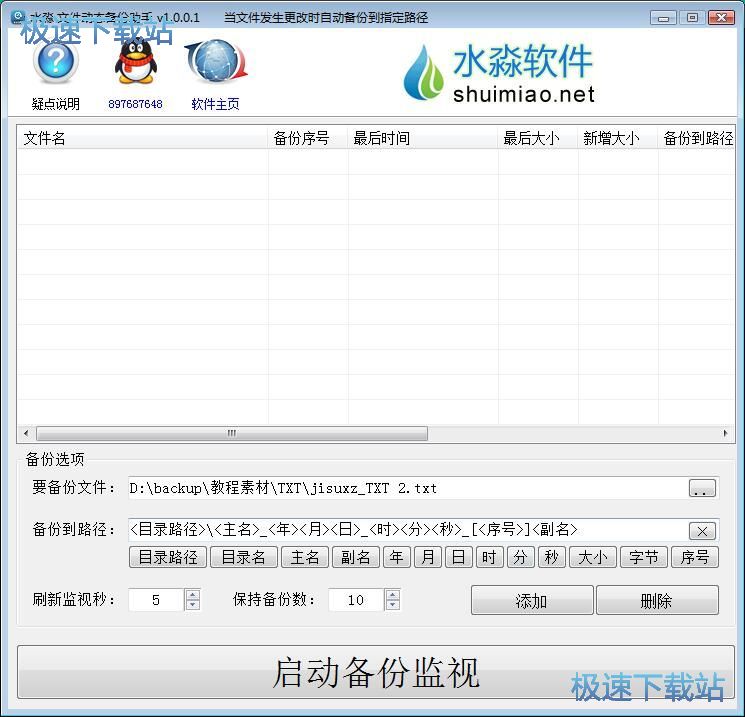Image resolution: width=745 pixels, height=717 pixels.
Task: Decrease the 刷新监视秒 value
Action: click(x=192, y=605)
